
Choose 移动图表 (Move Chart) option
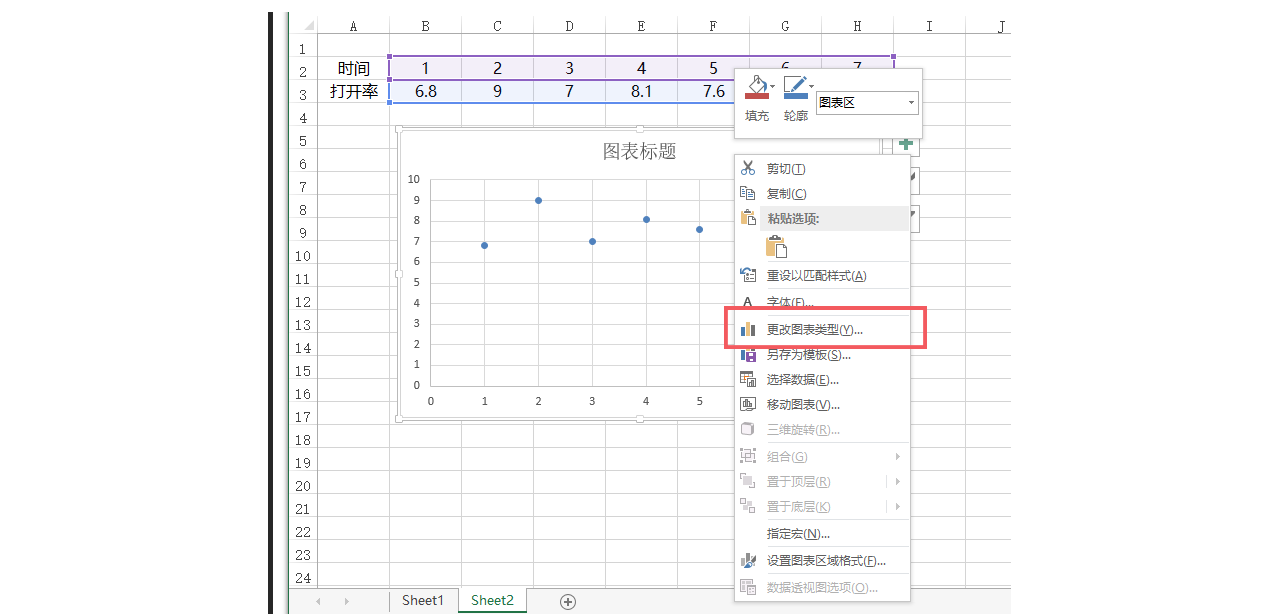pyautogui.click(x=802, y=405)
